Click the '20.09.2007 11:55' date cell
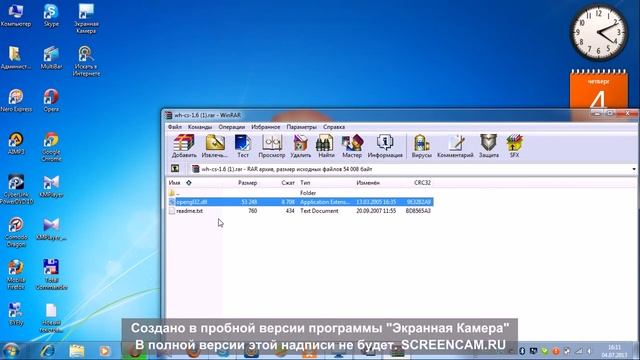This screenshot has height=360, width=640. click(x=376, y=211)
